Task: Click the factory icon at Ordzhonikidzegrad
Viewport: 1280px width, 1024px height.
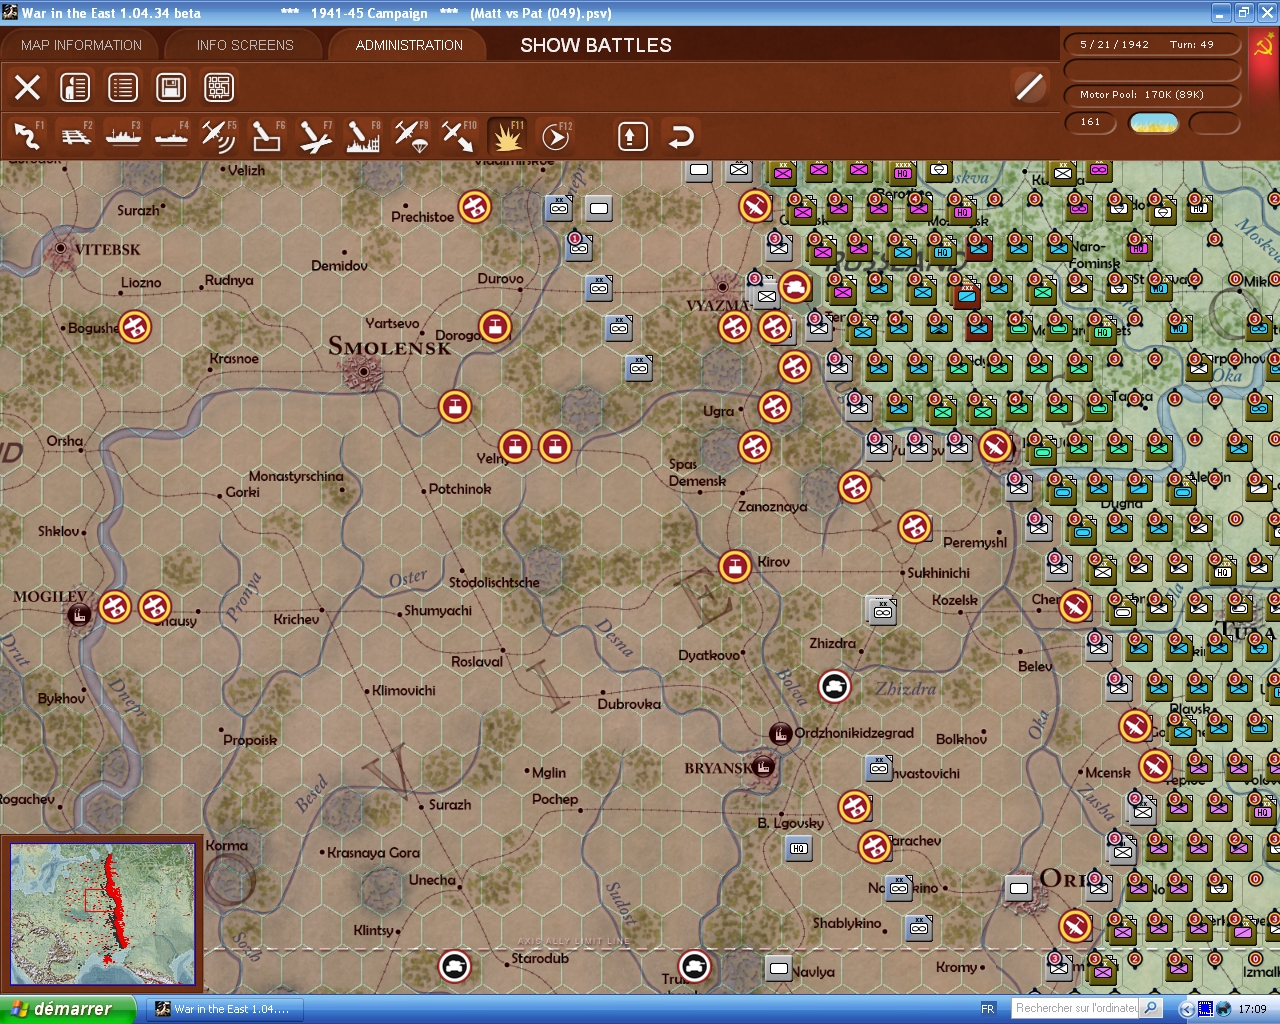Action: (x=780, y=734)
